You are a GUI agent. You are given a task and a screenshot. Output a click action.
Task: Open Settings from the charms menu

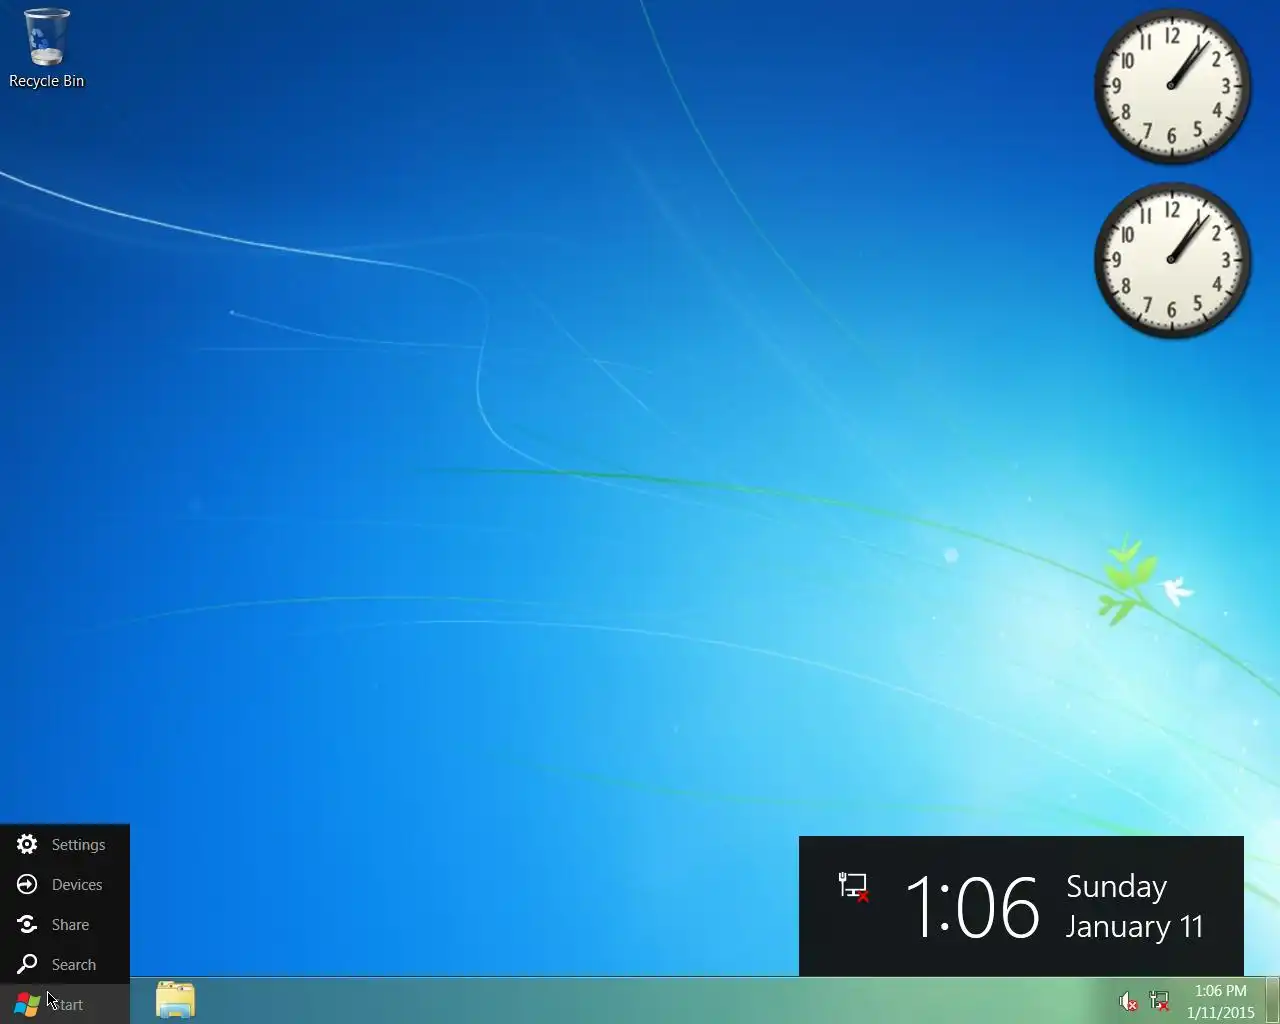click(65, 845)
